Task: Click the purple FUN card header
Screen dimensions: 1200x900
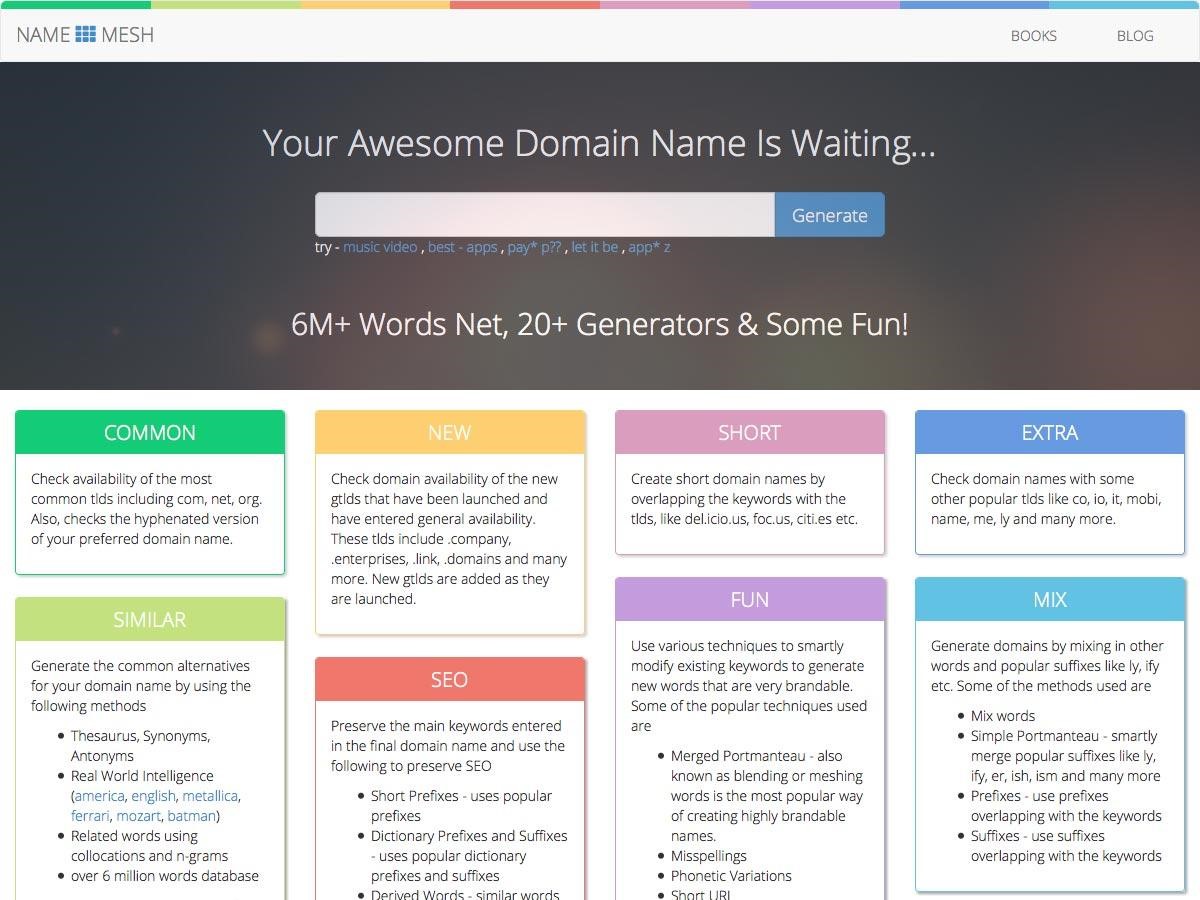Action: coord(750,600)
